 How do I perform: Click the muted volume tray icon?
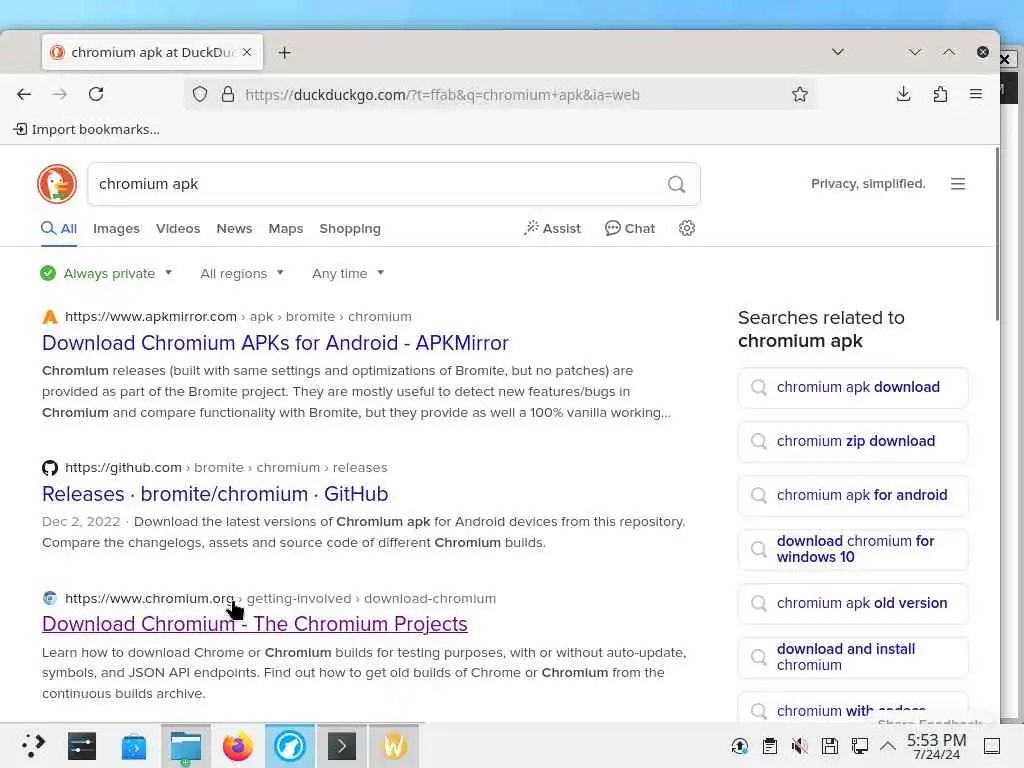point(799,746)
